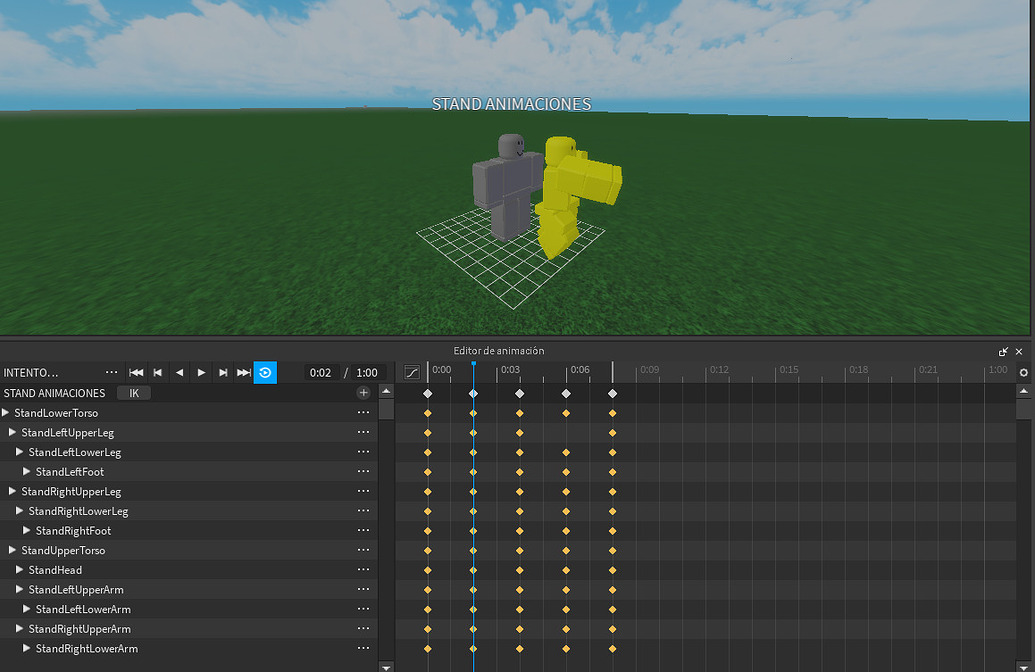Add a track with the plus button

click(363, 393)
